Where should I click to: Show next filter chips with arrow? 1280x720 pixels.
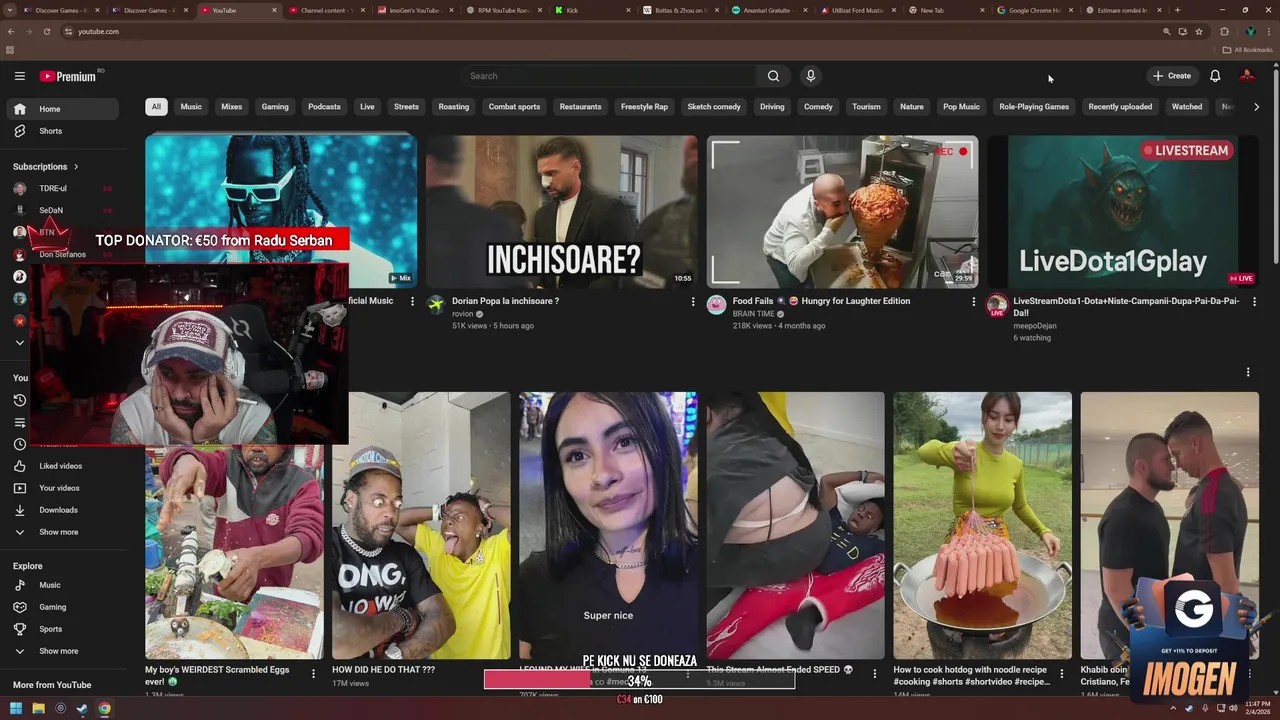point(1256,107)
